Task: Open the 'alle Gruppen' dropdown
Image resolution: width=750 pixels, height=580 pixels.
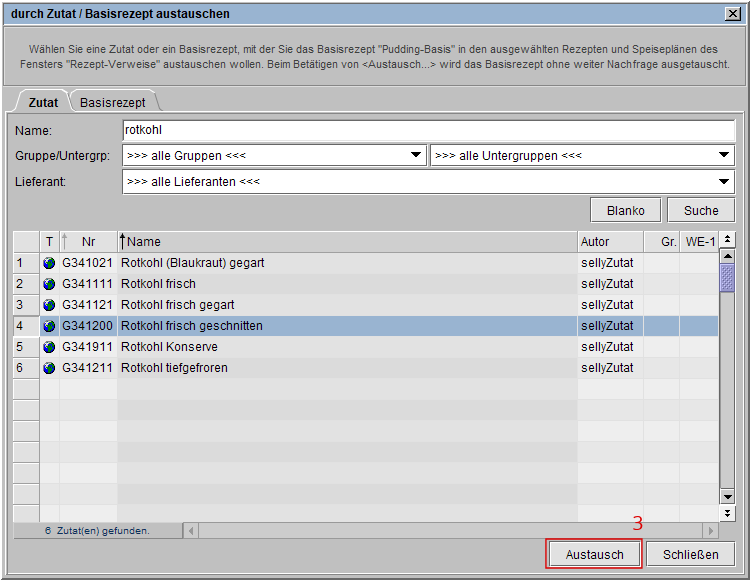Action: (x=274, y=156)
